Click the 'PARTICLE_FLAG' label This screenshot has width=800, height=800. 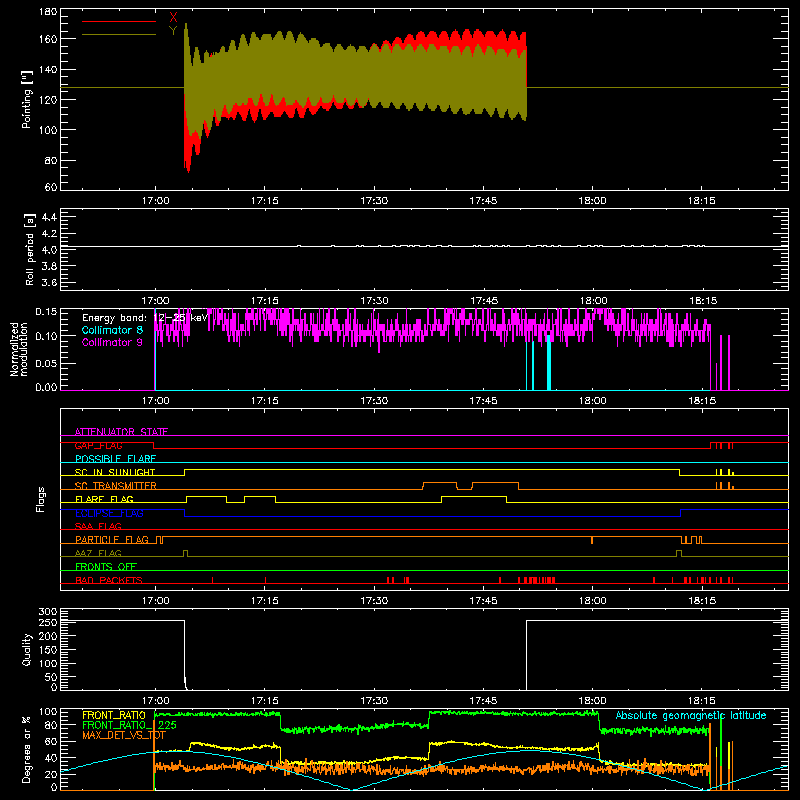112,539
